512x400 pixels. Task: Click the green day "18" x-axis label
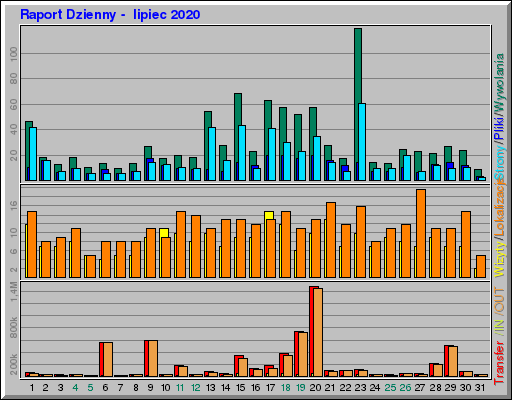[286, 388]
